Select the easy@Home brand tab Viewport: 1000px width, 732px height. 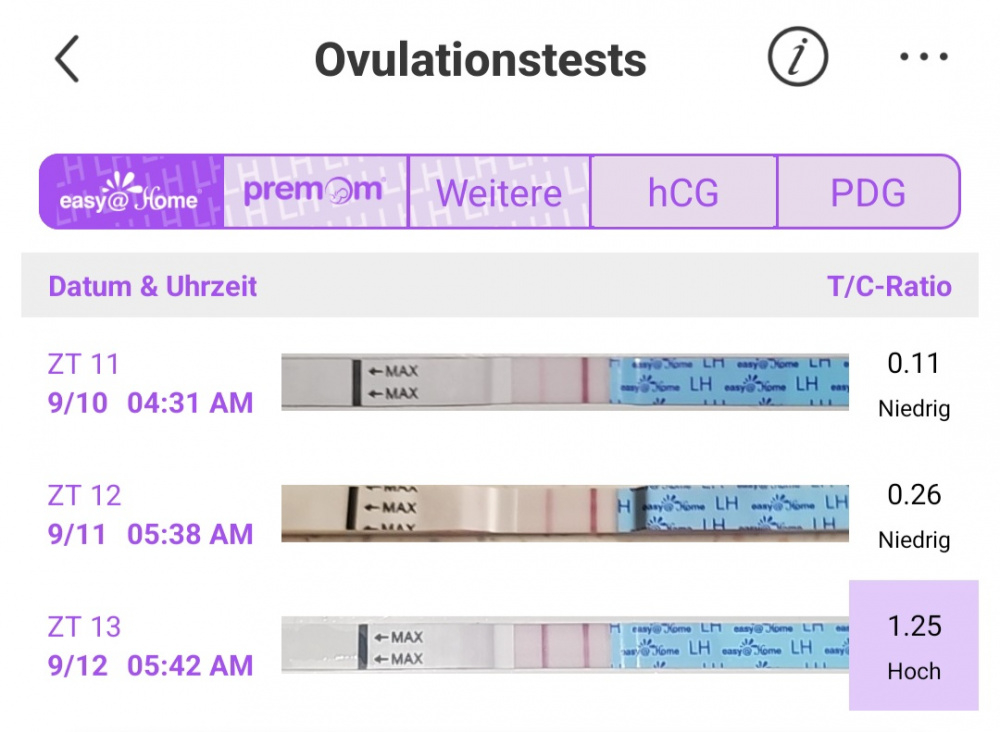pos(131,191)
